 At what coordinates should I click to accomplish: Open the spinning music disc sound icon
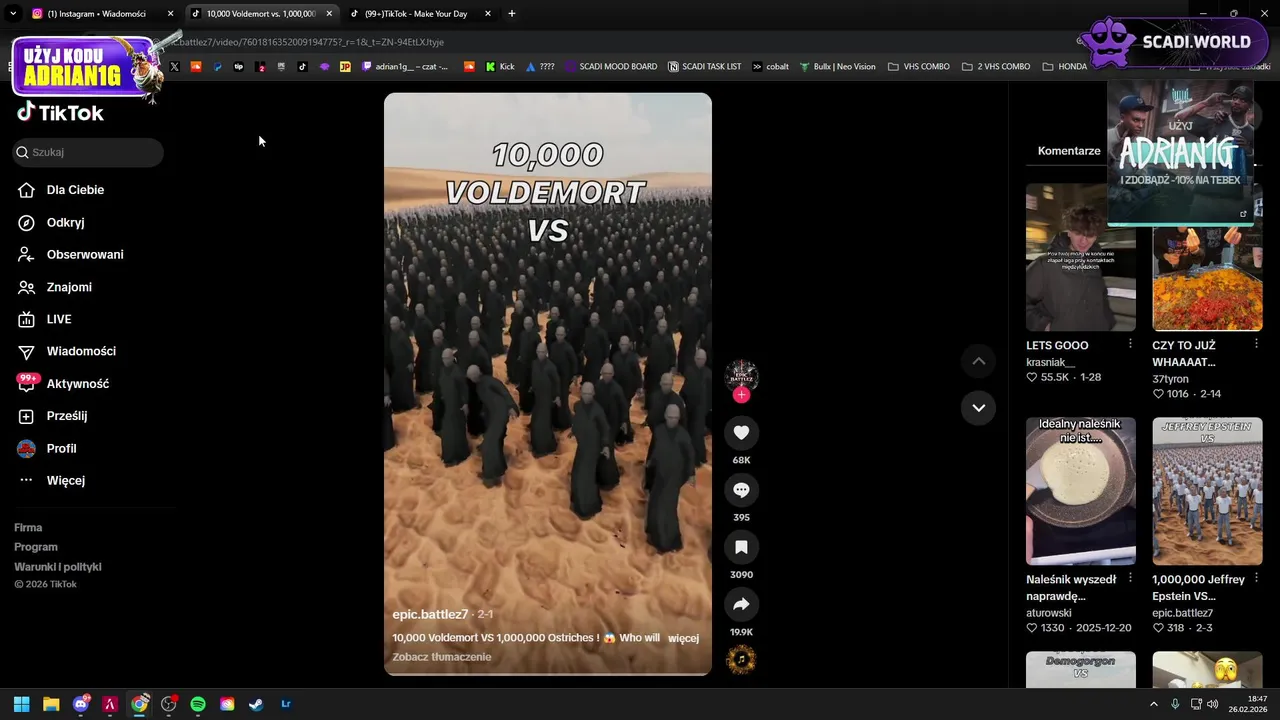[741, 659]
